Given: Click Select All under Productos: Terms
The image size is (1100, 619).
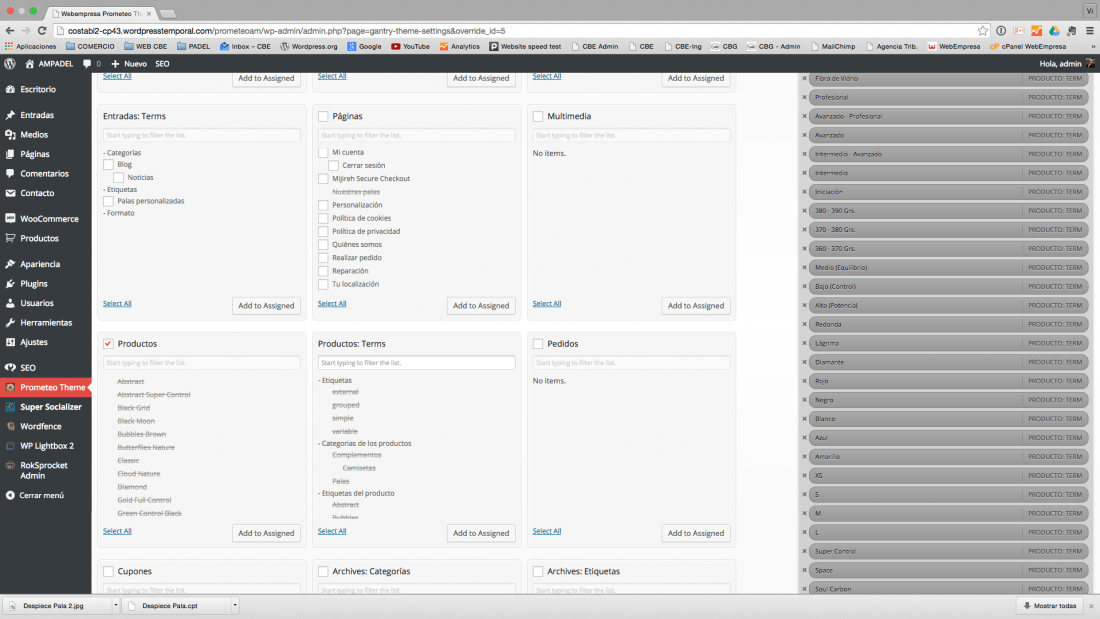Looking at the screenshot, I should pyautogui.click(x=332, y=531).
